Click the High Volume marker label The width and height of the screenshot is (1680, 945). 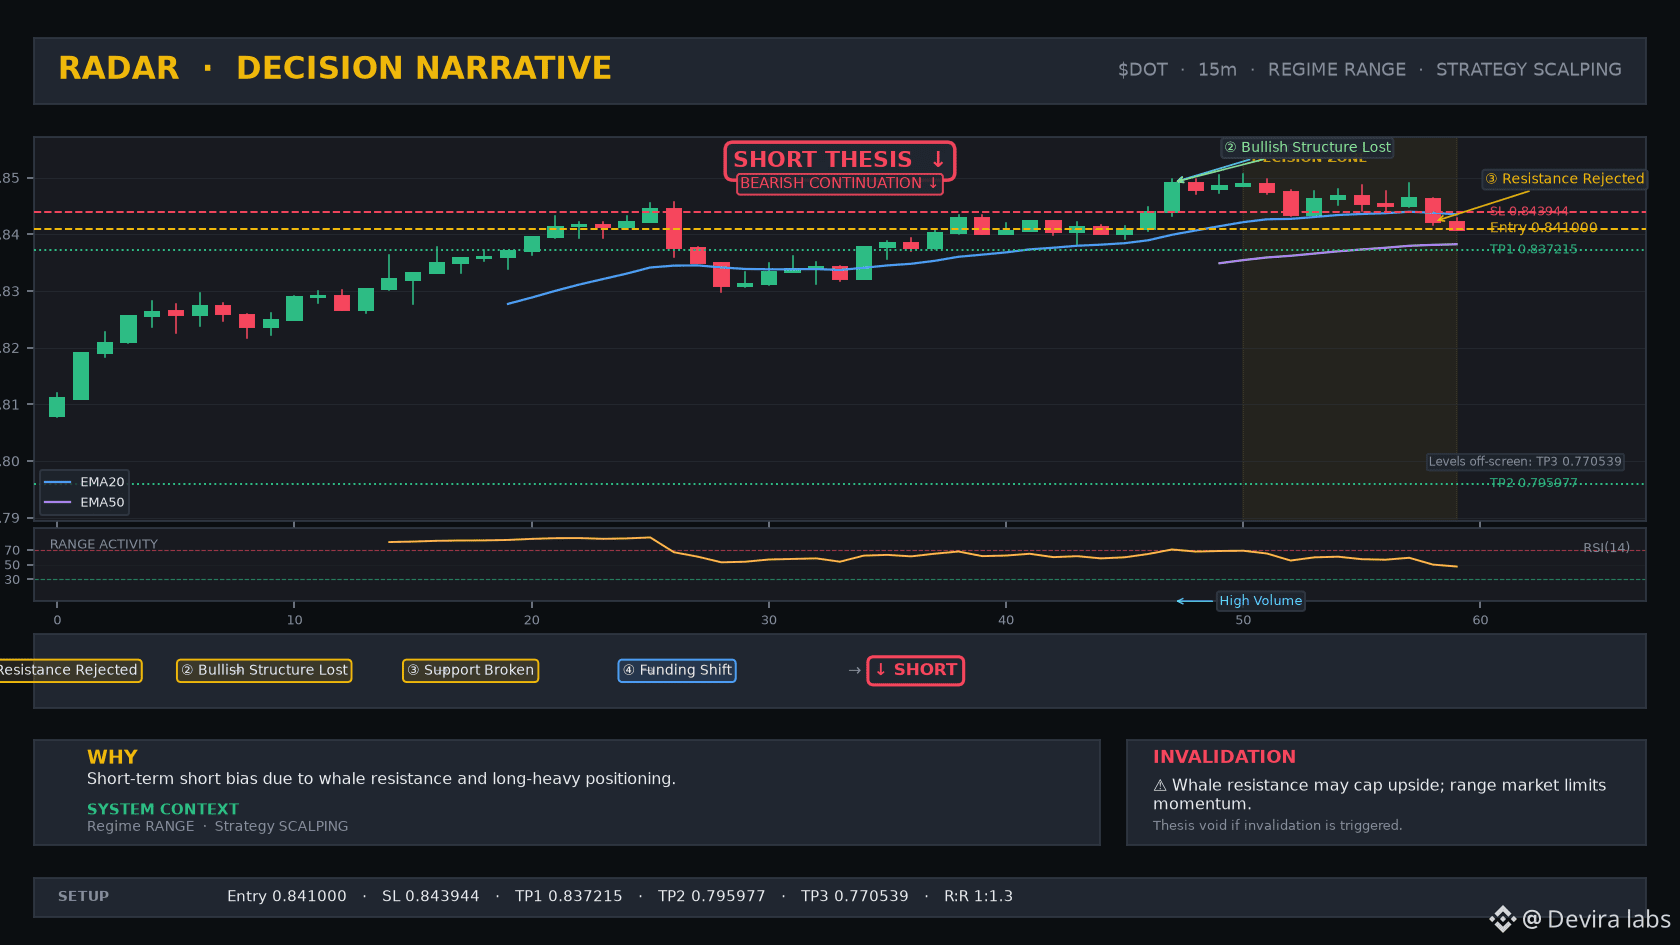pos(1260,601)
